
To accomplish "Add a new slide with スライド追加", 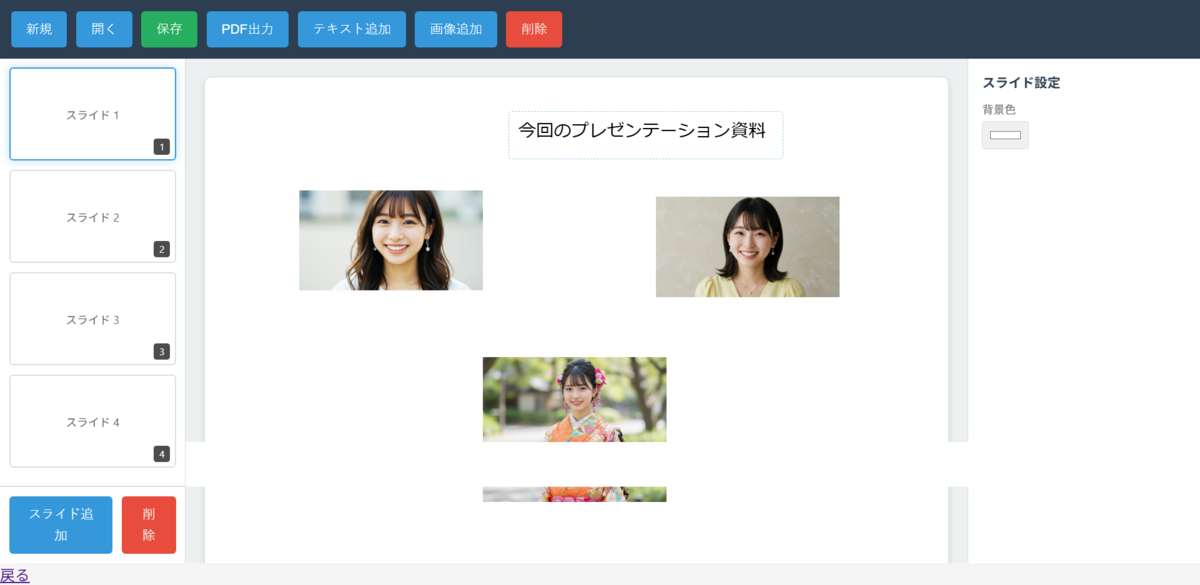I will (x=61, y=525).
